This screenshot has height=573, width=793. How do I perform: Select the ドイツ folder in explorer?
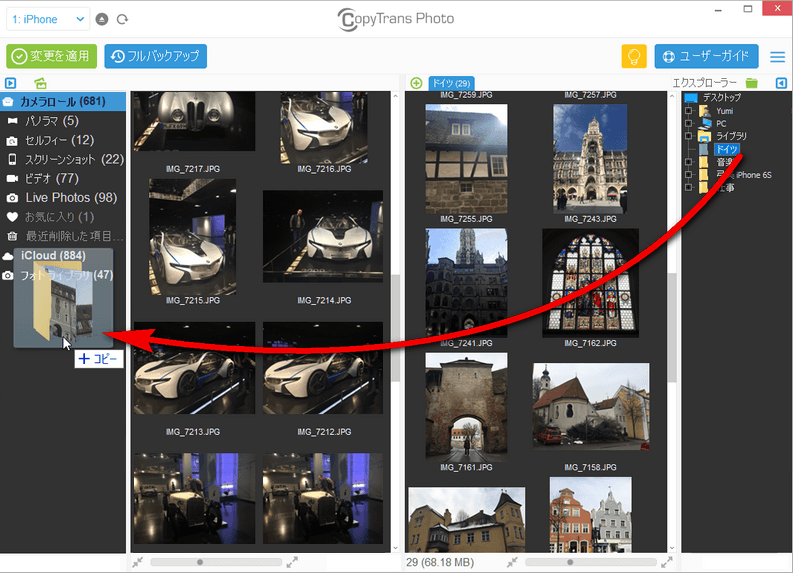click(x=727, y=149)
